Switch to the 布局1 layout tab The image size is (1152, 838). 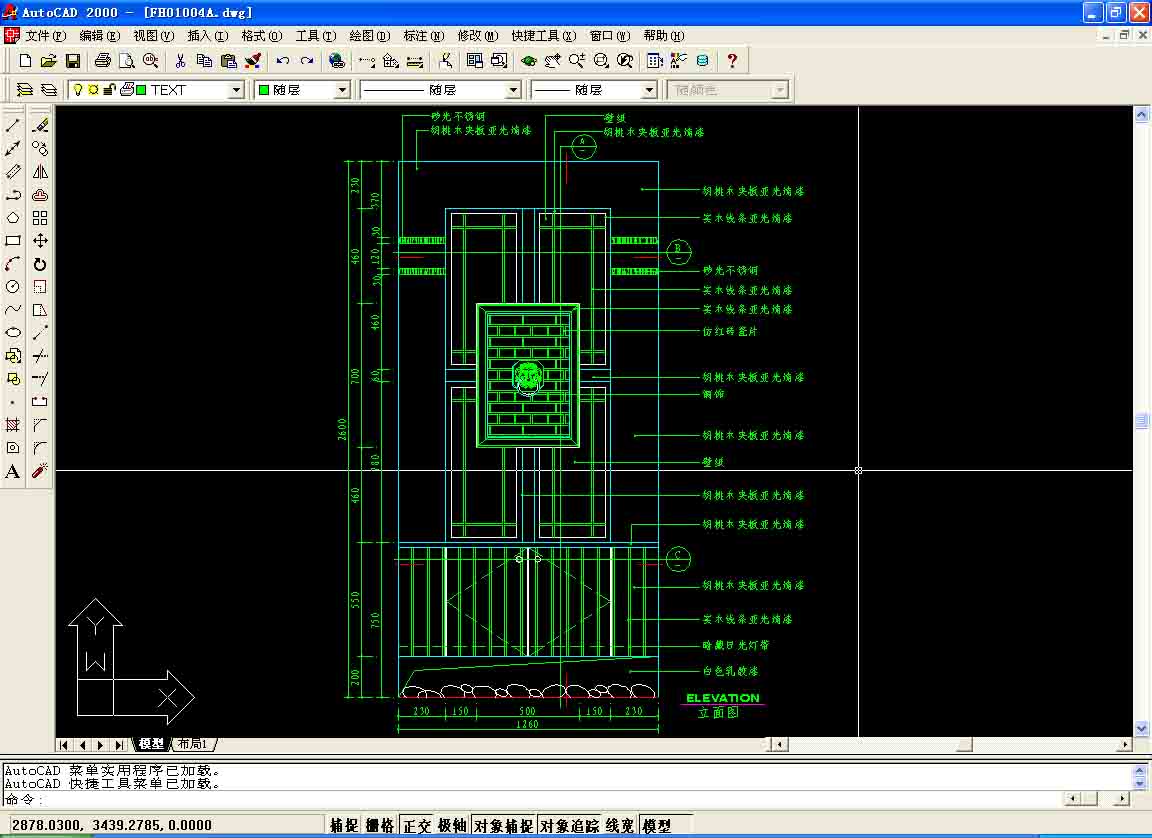tap(194, 744)
